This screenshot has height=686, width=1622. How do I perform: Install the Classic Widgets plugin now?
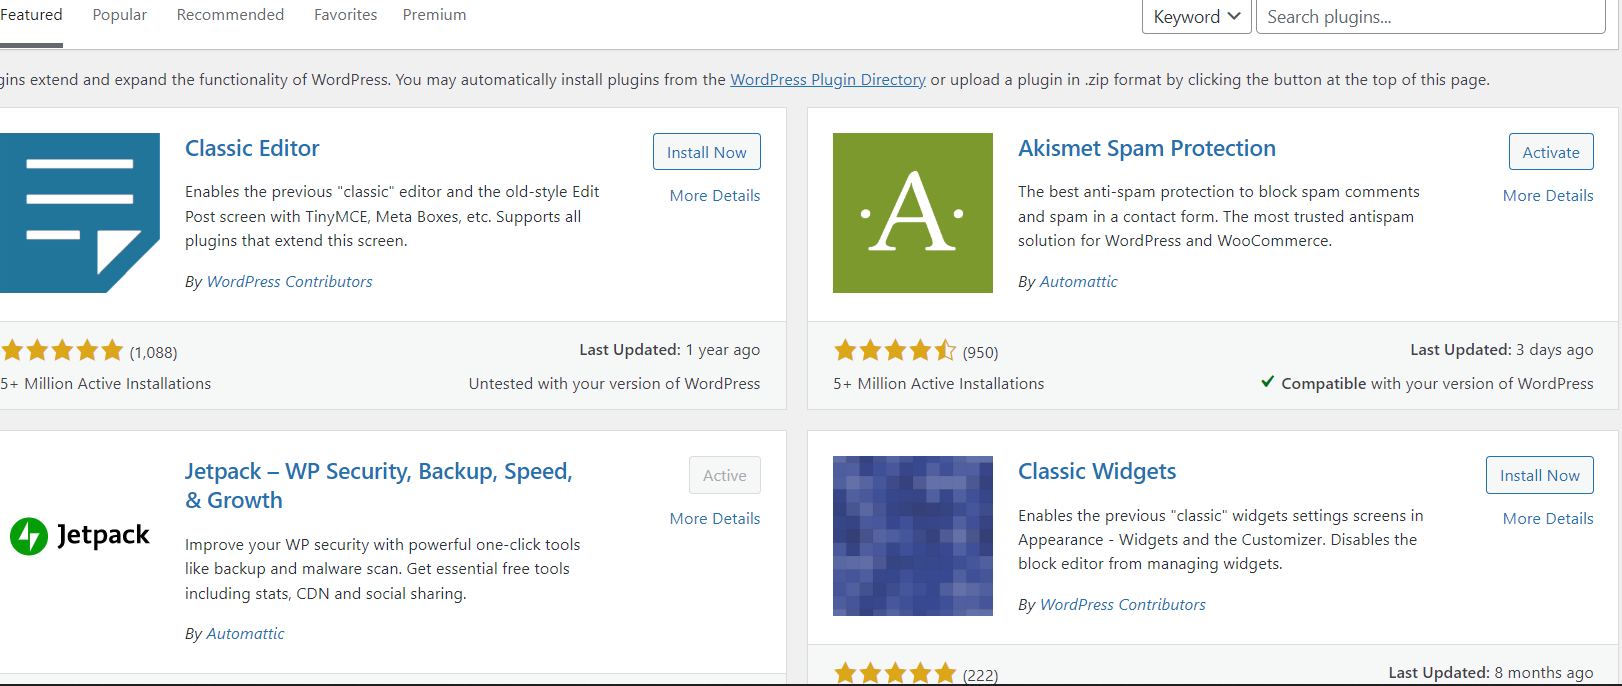click(1540, 475)
